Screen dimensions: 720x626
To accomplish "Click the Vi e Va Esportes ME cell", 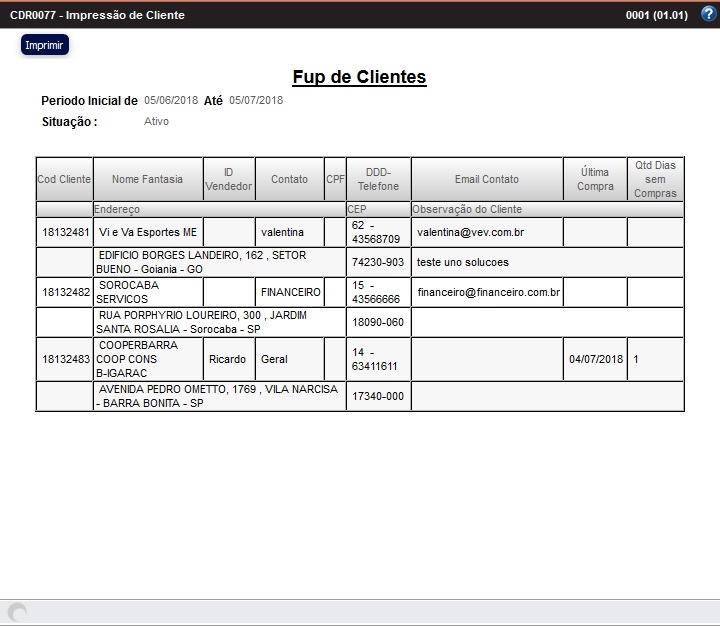I will [148, 232].
